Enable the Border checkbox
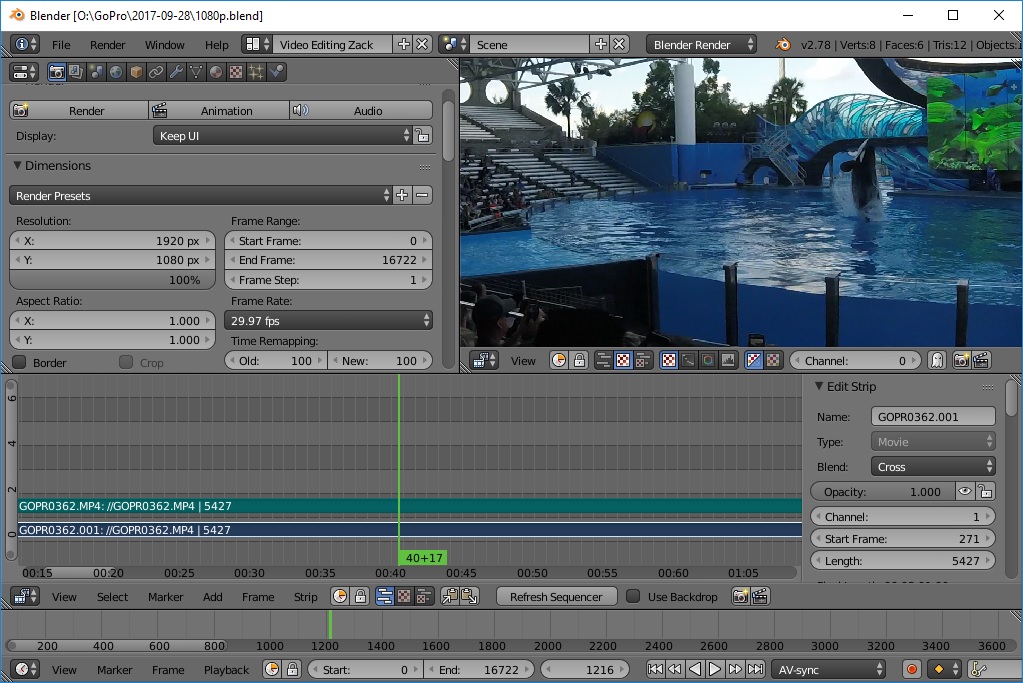The image size is (1023, 683). 19,363
